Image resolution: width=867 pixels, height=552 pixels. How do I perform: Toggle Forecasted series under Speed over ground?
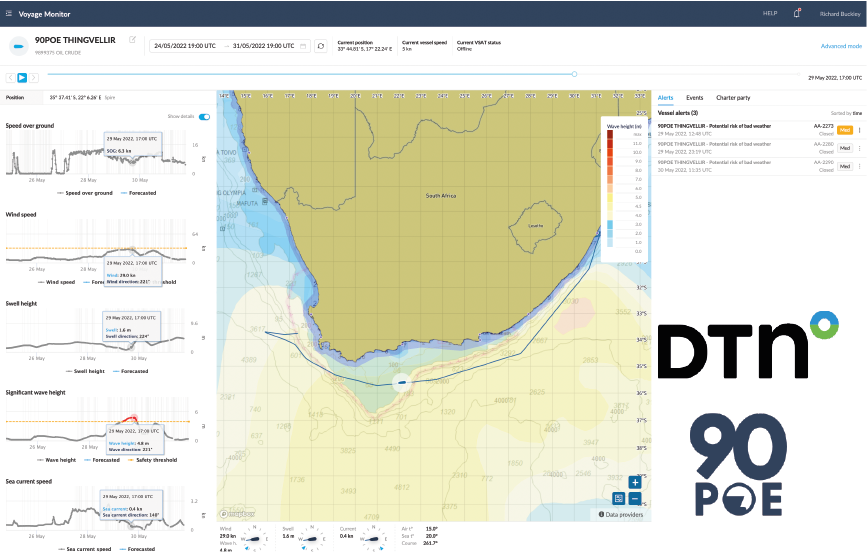tap(138, 193)
